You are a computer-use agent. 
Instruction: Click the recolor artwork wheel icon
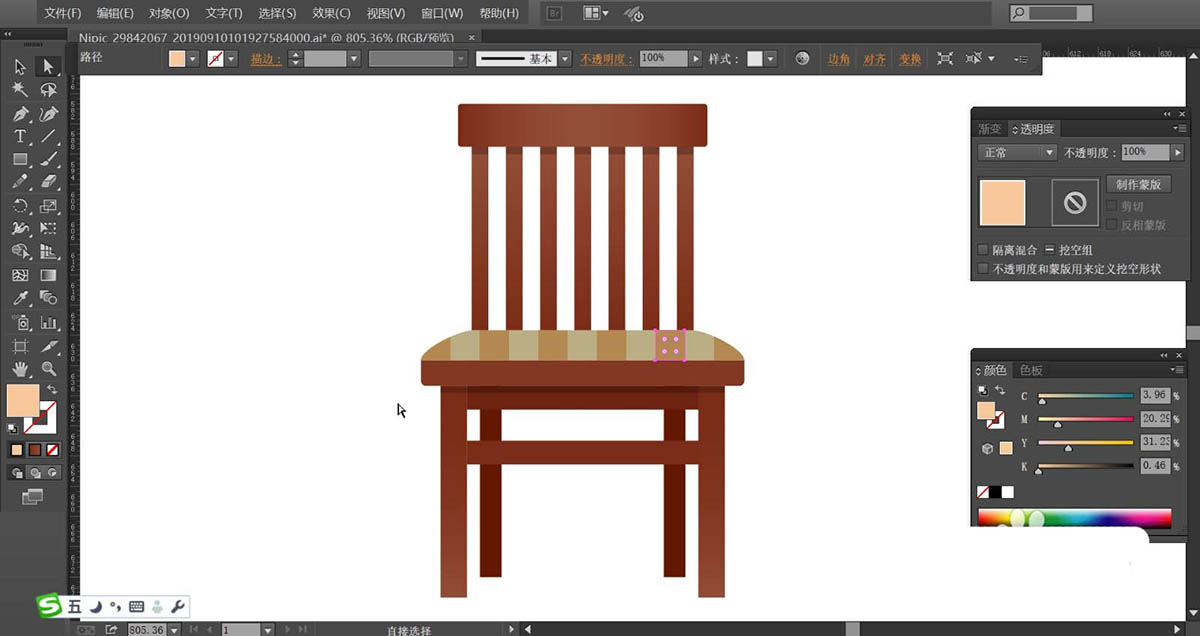[x=802, y=59]
